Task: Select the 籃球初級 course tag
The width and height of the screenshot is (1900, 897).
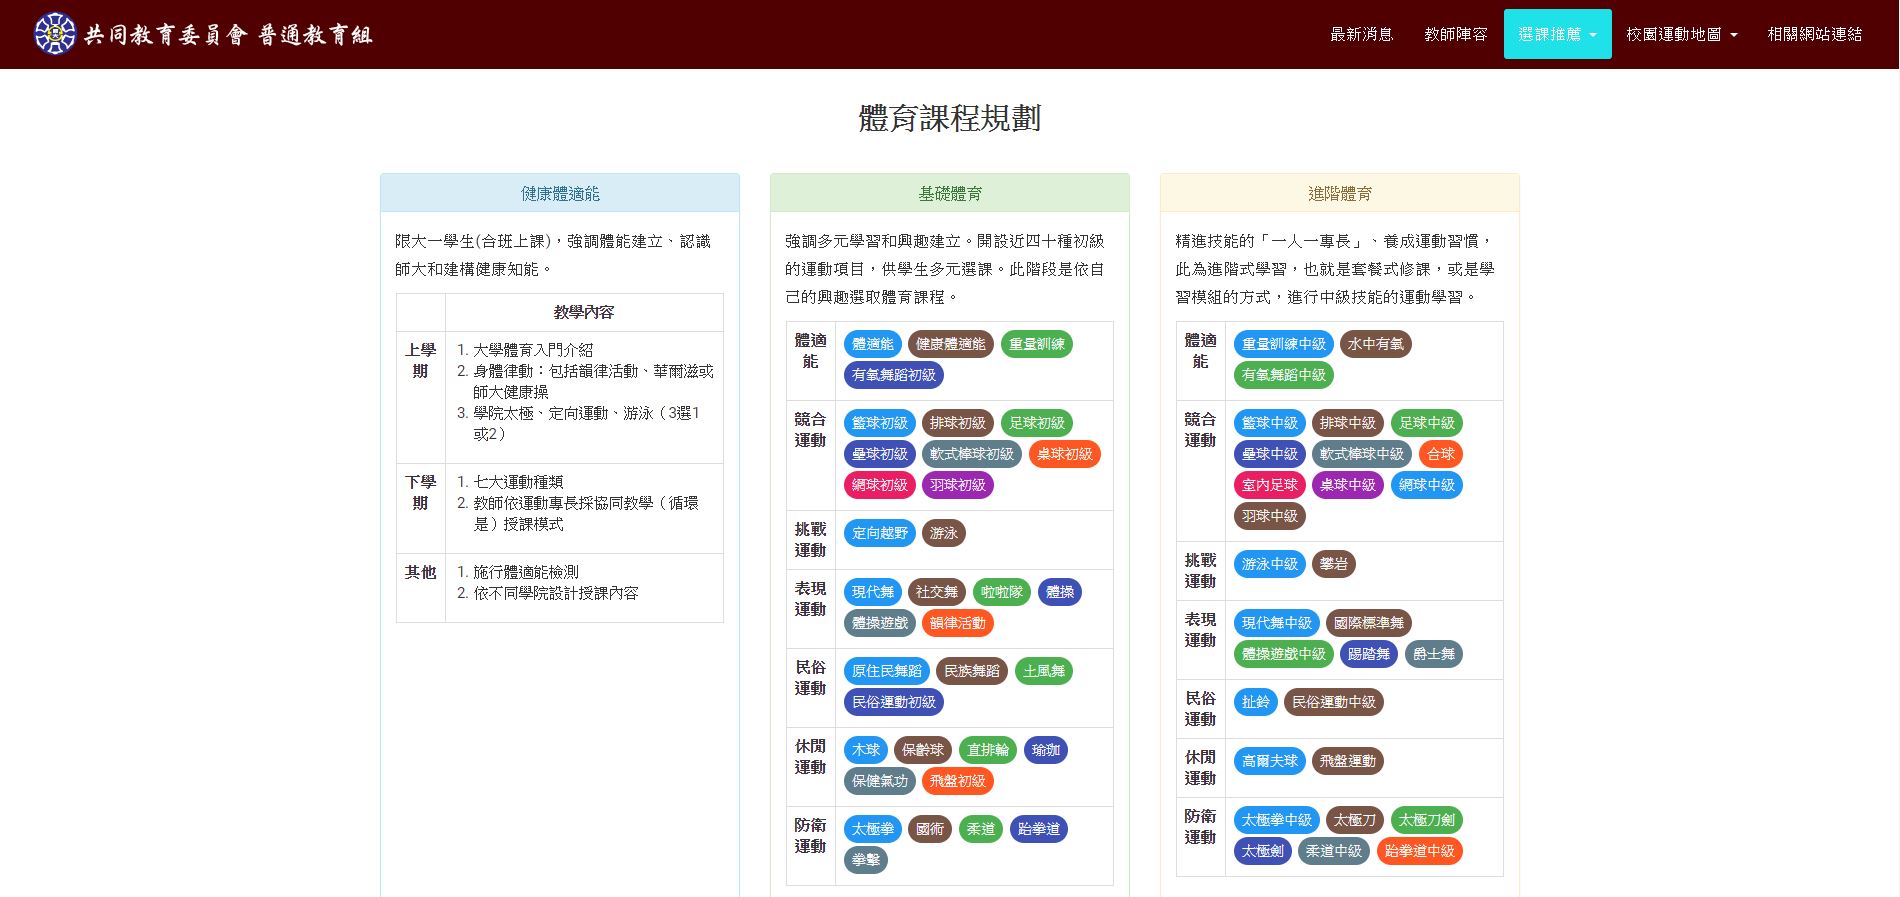Action: tap(880, 423)
